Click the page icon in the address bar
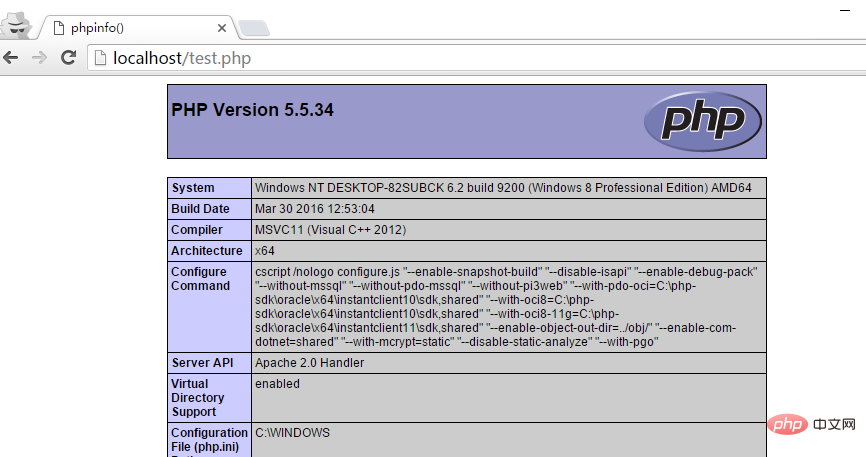 point(100,57)
